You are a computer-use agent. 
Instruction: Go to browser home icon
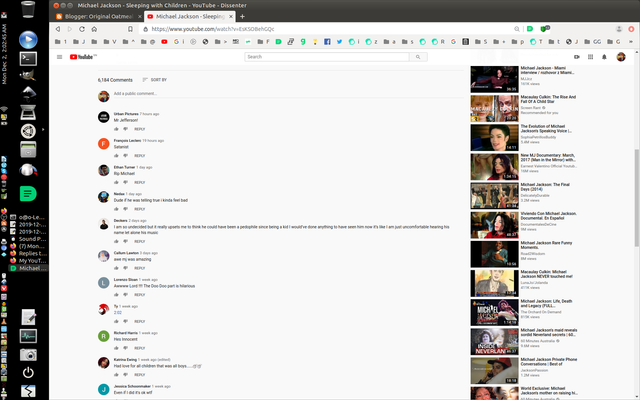(x=94, y=29)
